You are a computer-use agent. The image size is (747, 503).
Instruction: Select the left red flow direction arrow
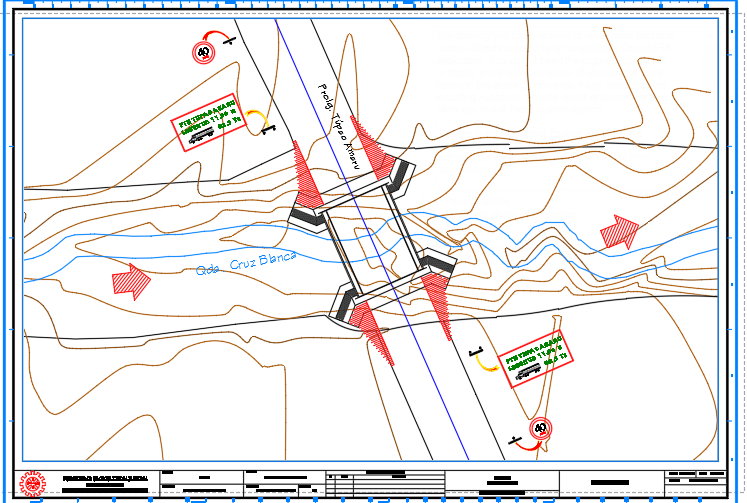(x=131, y=281)
